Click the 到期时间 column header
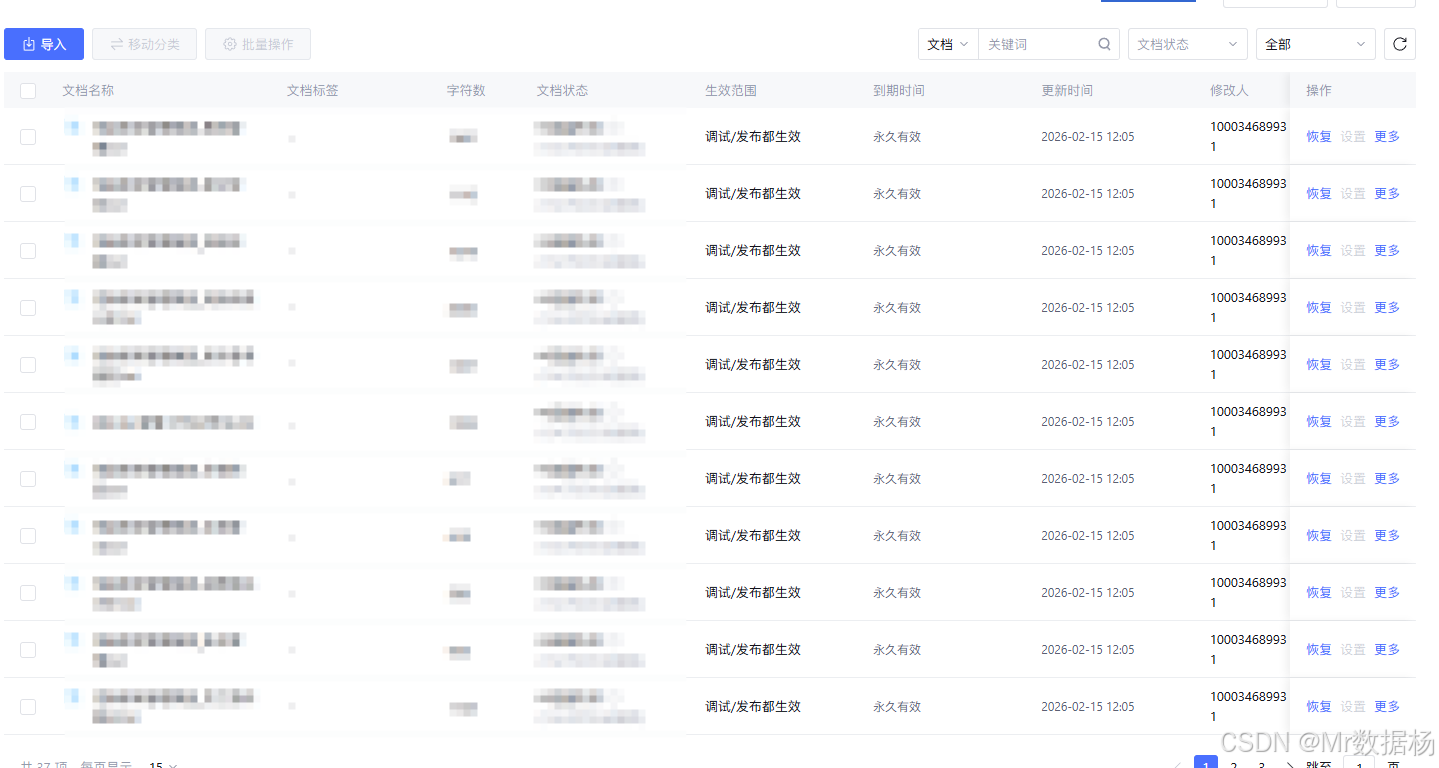 coord(899,91)
